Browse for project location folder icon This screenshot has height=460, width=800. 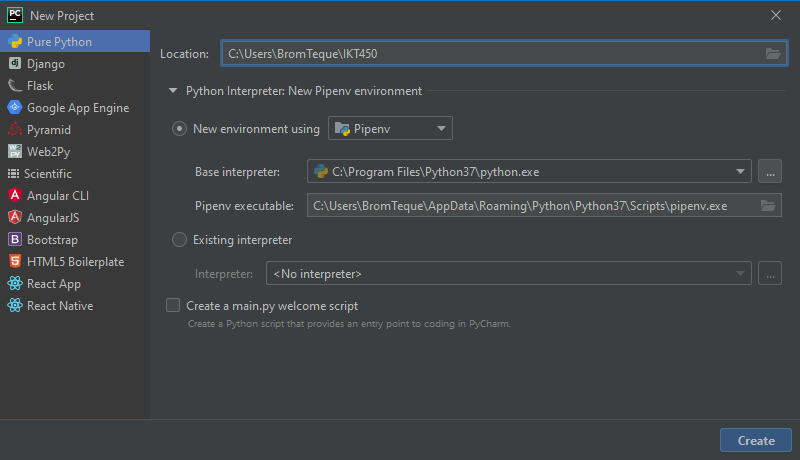pos(773,54)
